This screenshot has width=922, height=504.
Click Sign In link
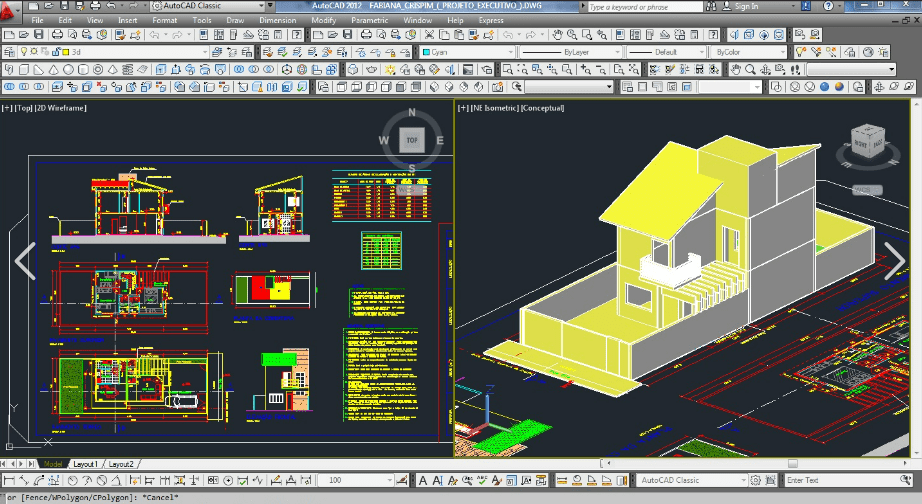pyautogui.click(x=746, y=6)
